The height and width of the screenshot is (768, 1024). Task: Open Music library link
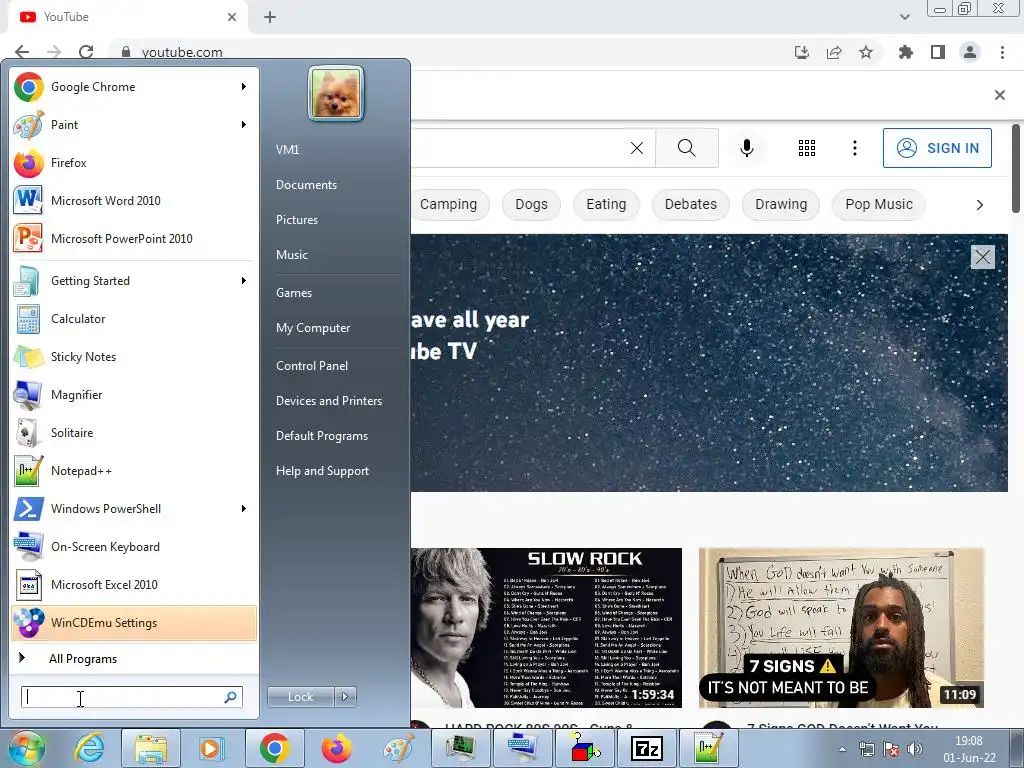tap(291, 255)
